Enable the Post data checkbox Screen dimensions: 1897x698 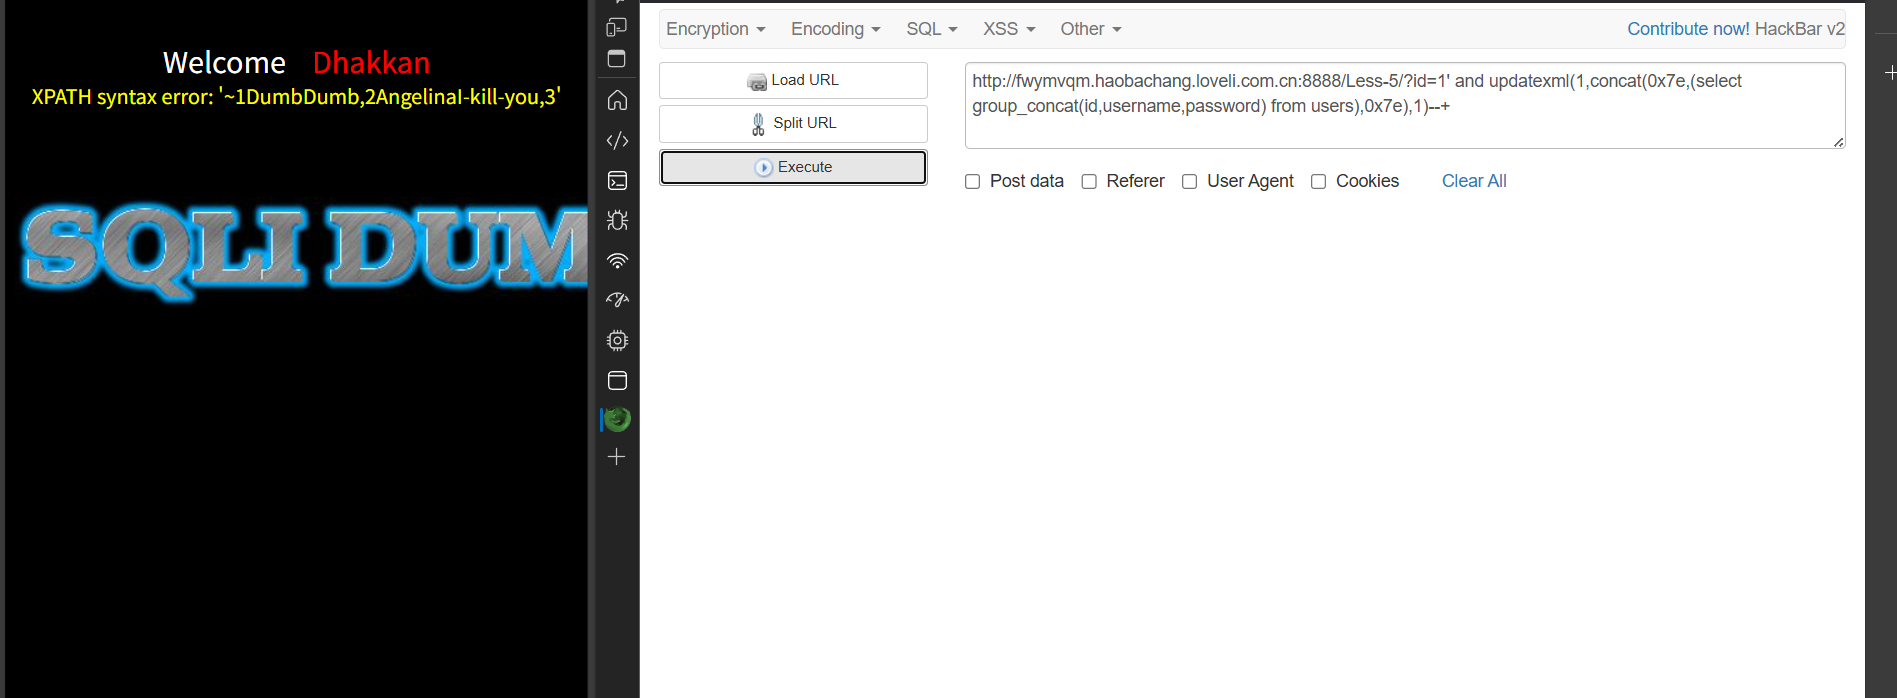(972, 181)
